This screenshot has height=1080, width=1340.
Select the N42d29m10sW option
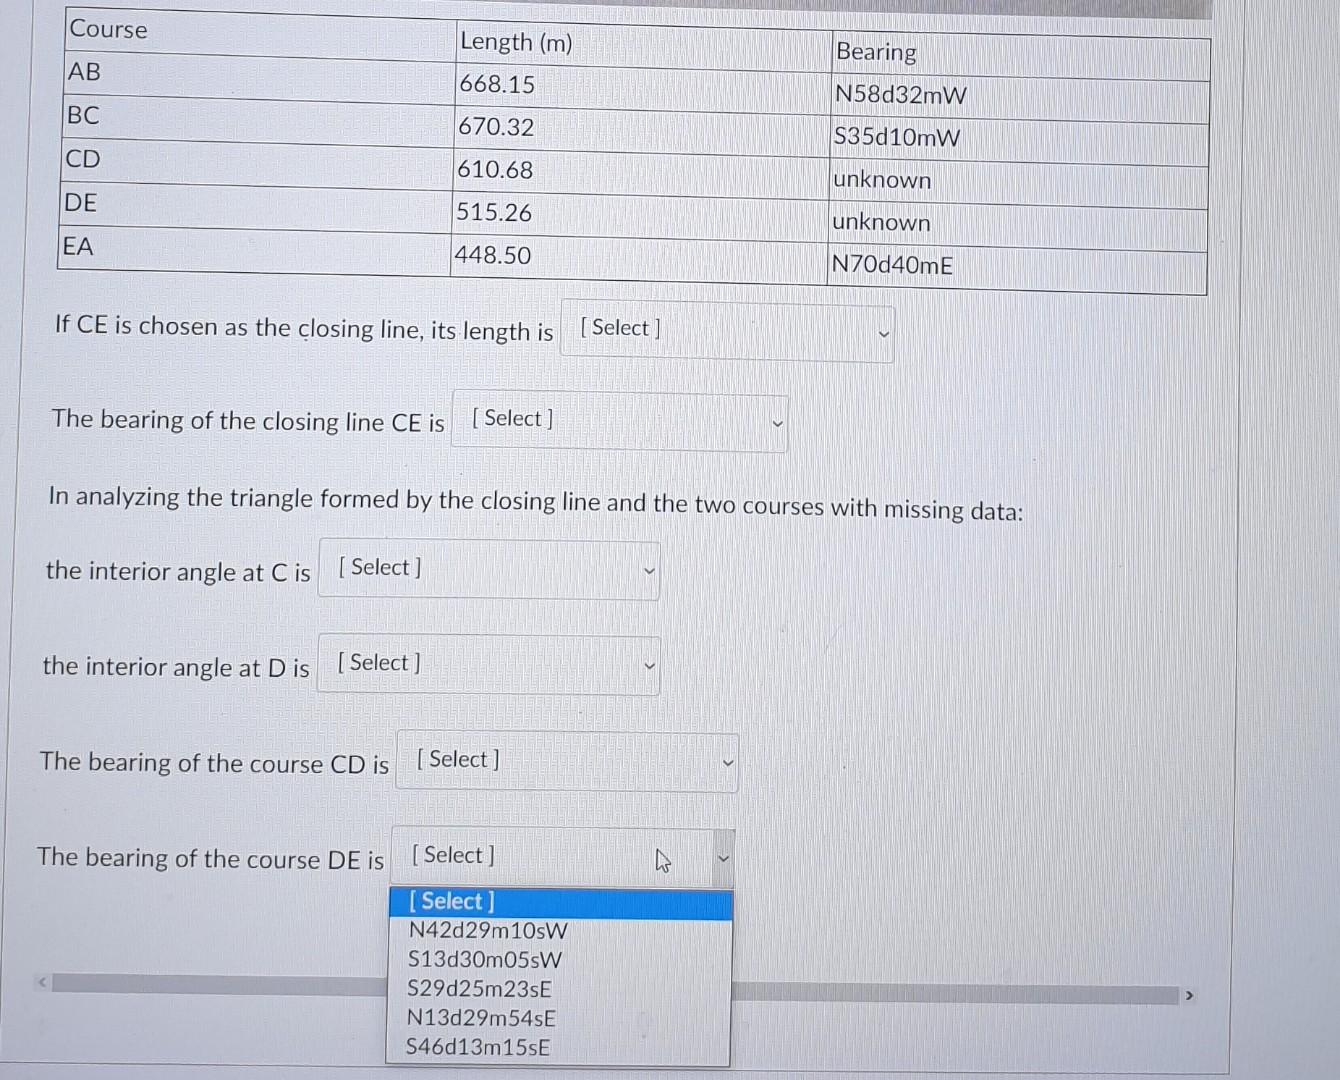[487, 930]
